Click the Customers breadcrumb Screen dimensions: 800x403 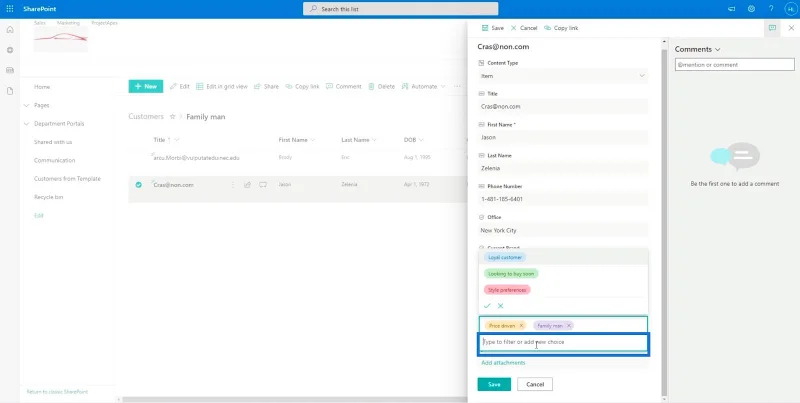(x=146, y=116)
